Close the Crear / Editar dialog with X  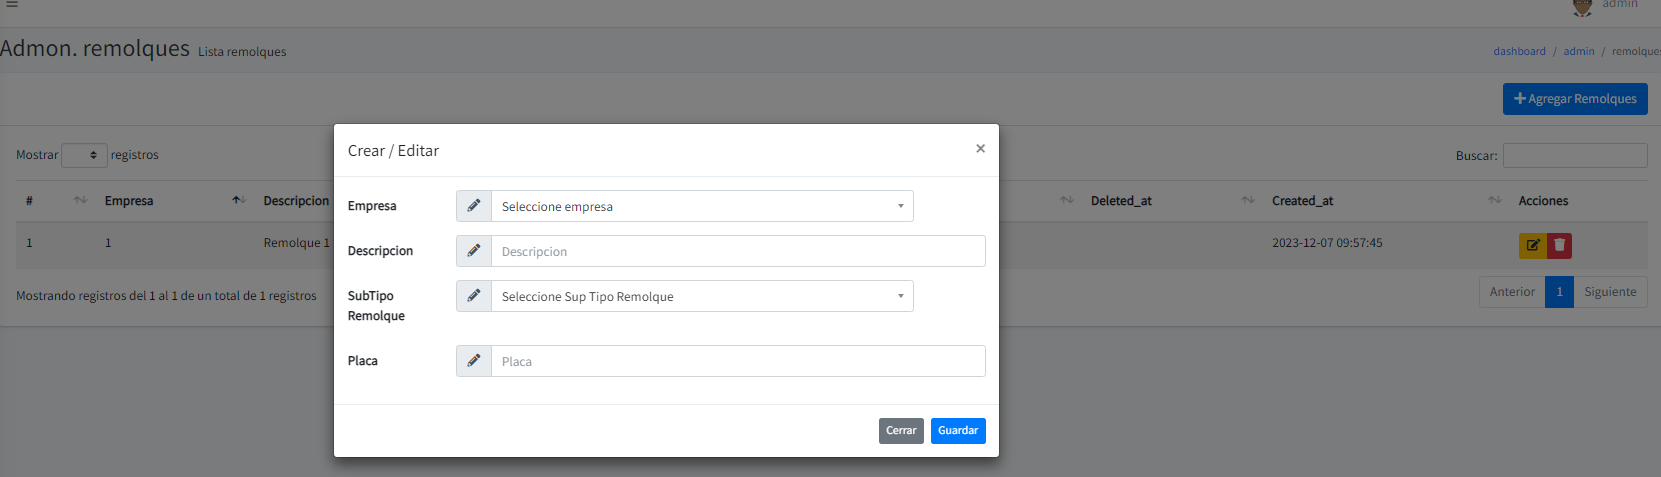(x=980, y=149)
